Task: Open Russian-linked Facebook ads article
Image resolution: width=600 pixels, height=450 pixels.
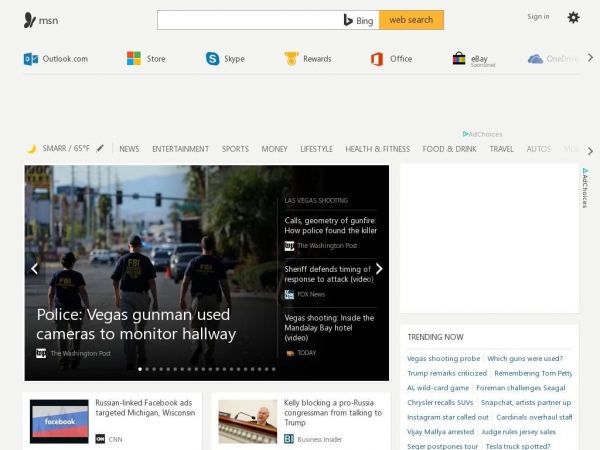Action: click(145, 408)
